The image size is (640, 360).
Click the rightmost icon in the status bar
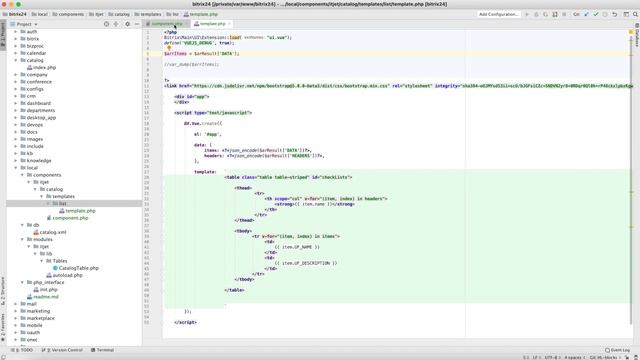[636, 357]
